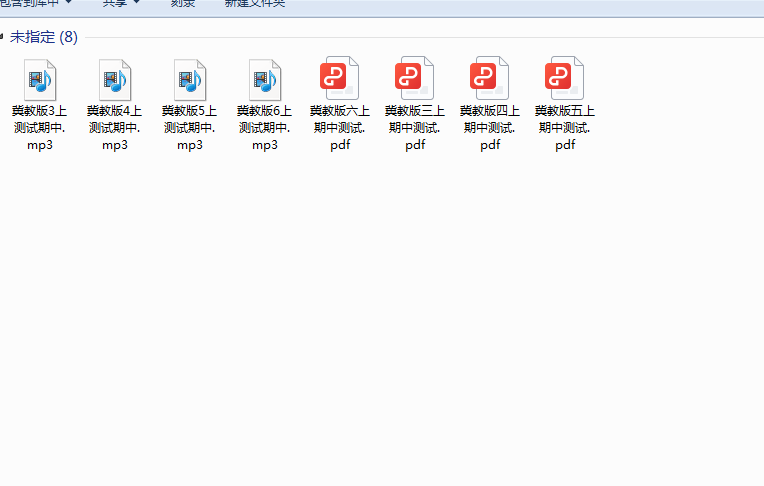Click the file name text 冀教版3上测试期中.mp3

[40, 128]
